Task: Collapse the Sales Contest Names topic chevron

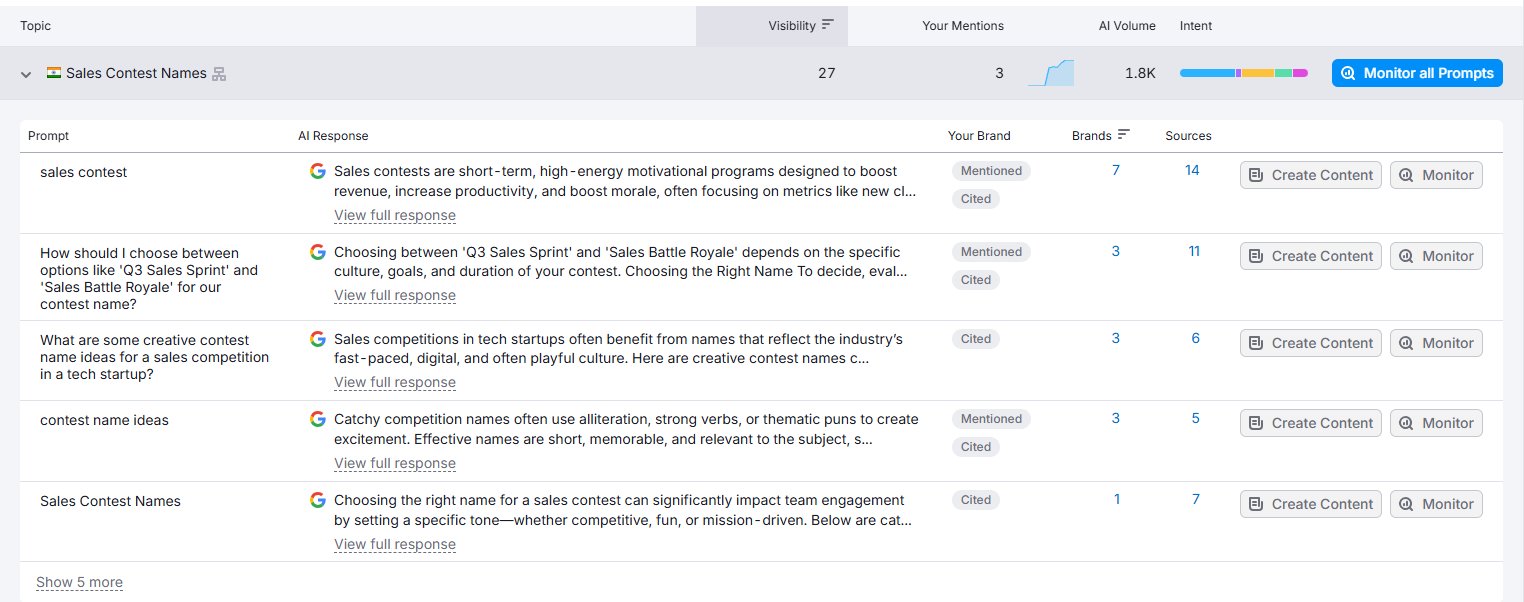Action: click(x=25, y=73)
